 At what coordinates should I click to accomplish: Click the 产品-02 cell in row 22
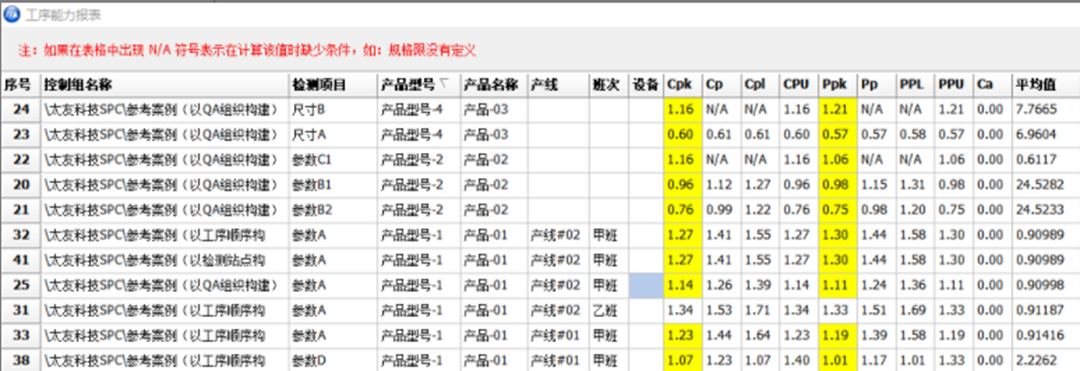[495, 160]
